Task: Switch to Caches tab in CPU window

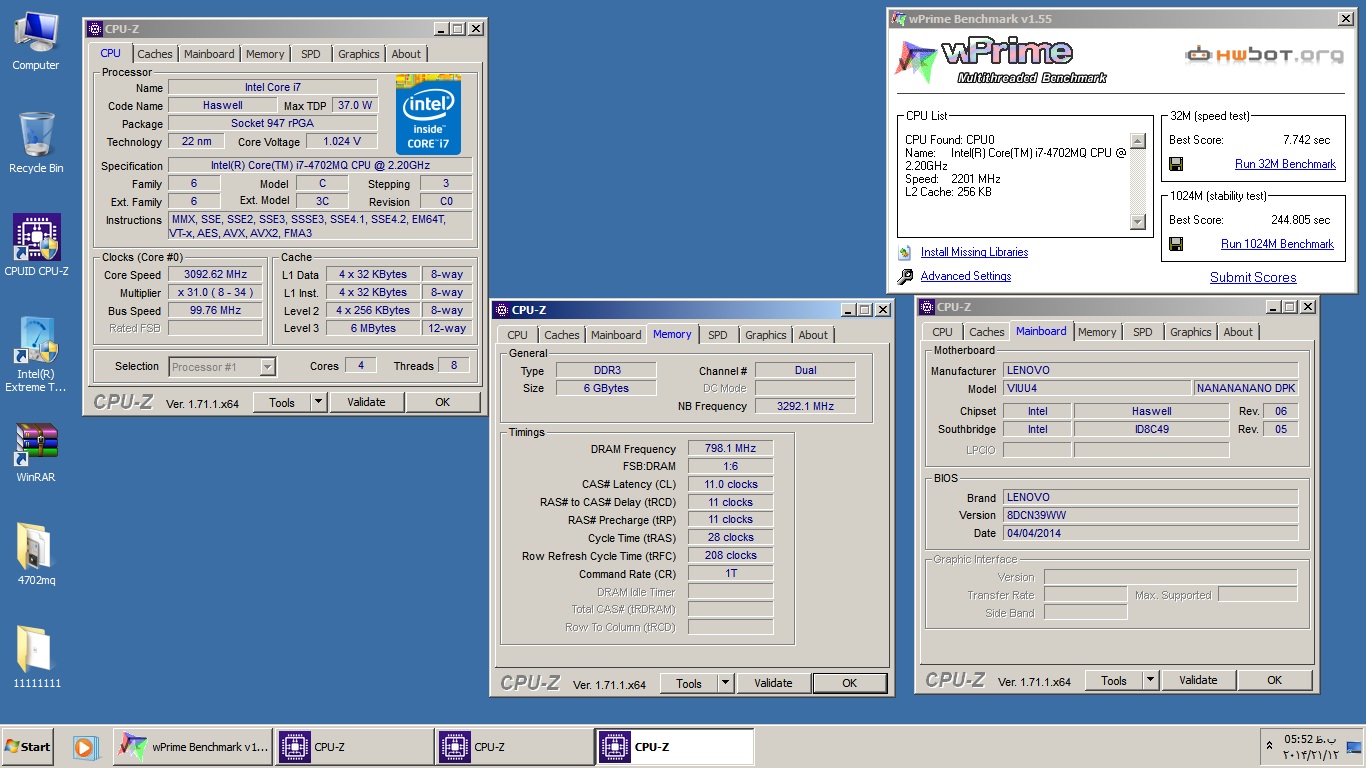Action: point(155,54)
